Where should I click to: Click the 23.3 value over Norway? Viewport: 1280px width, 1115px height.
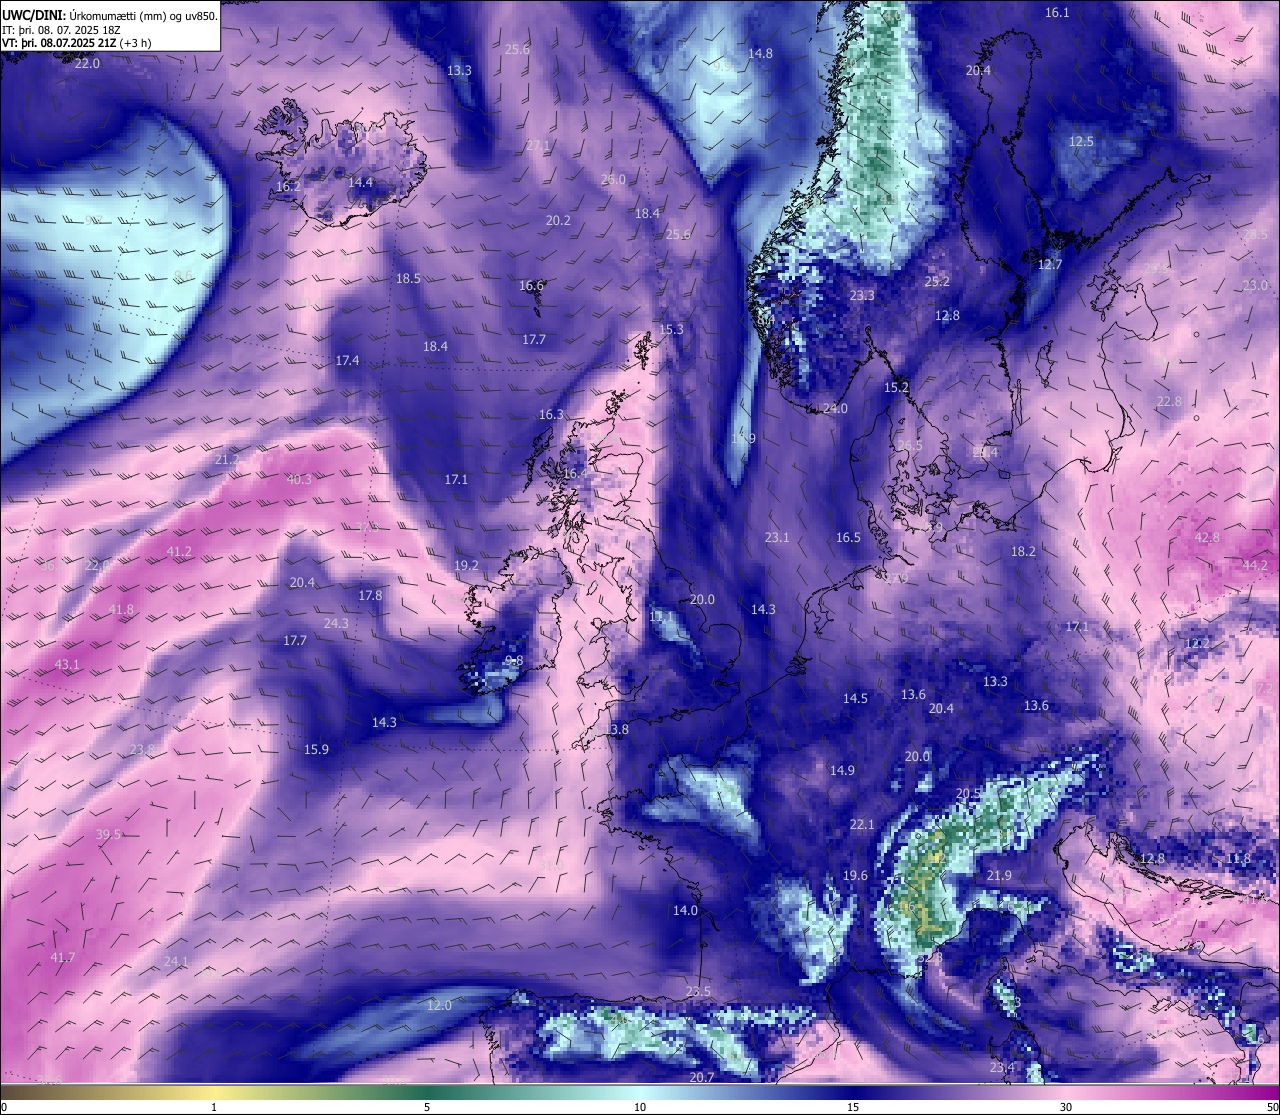tap(862, 296)
